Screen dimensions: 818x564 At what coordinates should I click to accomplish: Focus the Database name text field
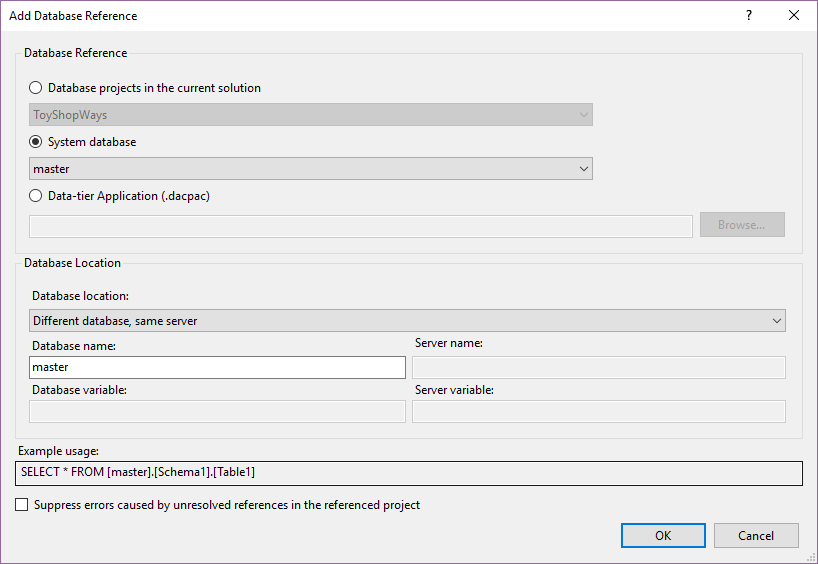click(x=217, y=367)
